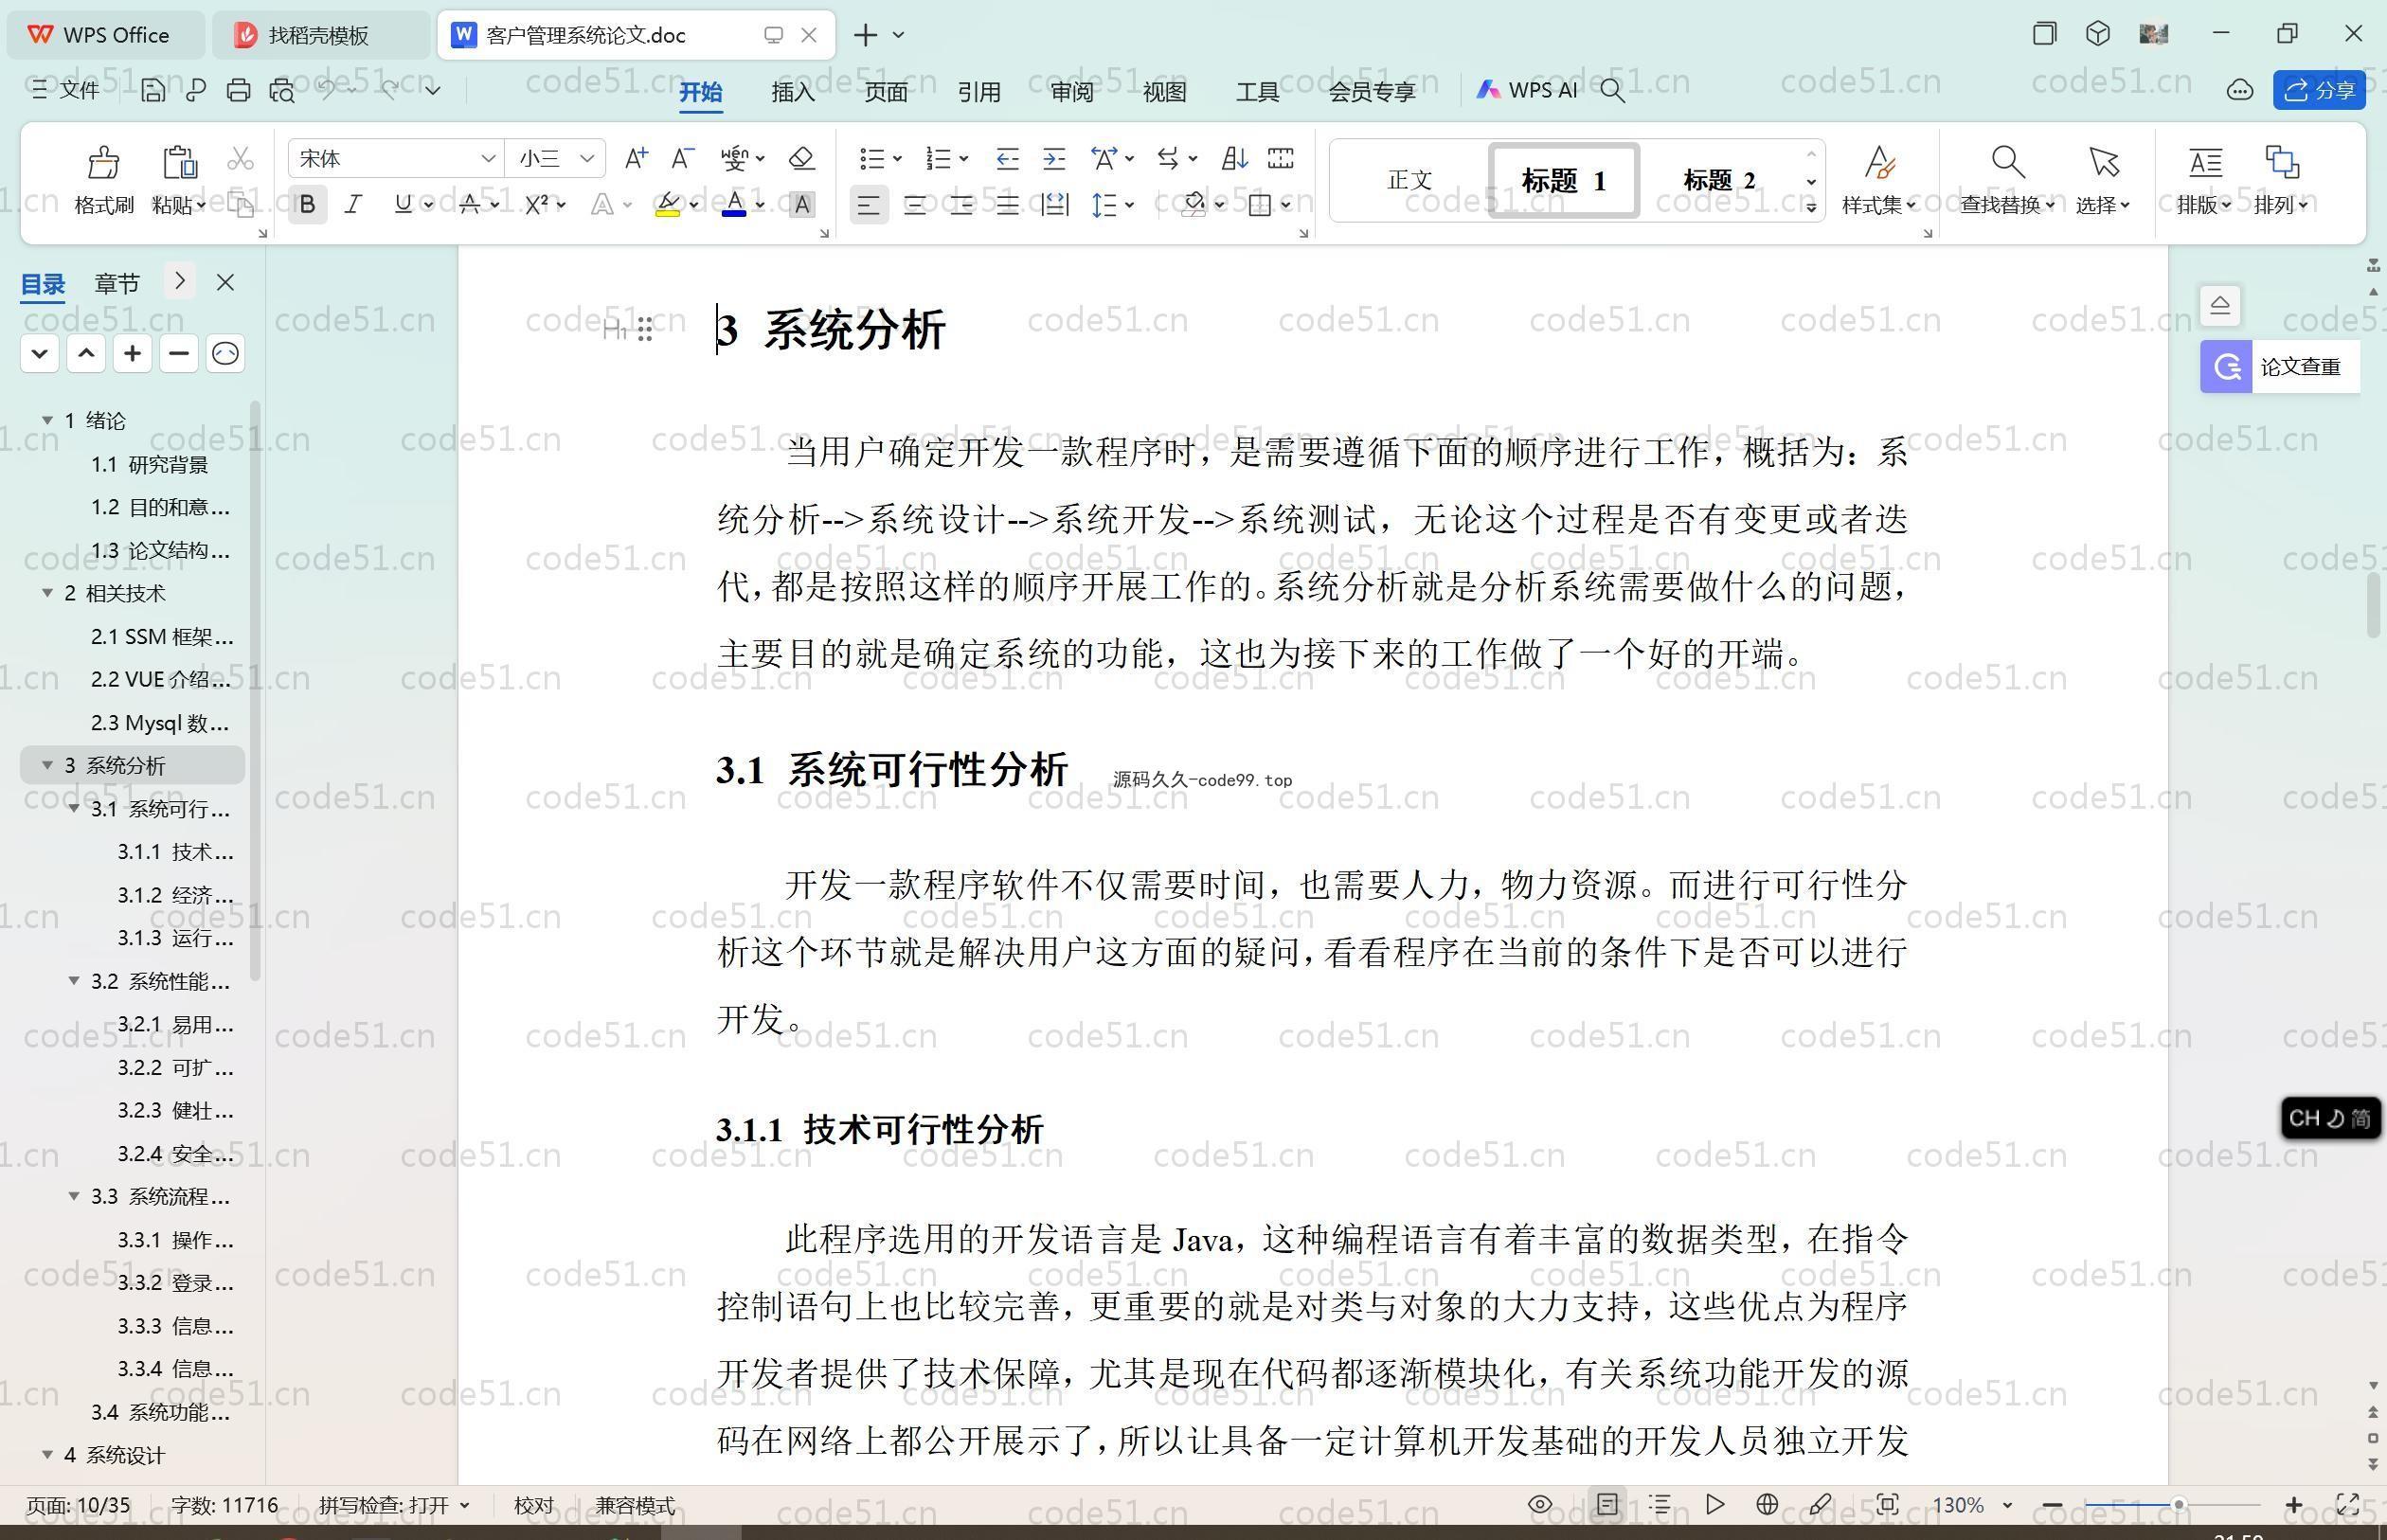The height and width of the screenshot is (1540, 2387).
Task: Click the zoom out minus button
Action: [x=2053, y=1504]
